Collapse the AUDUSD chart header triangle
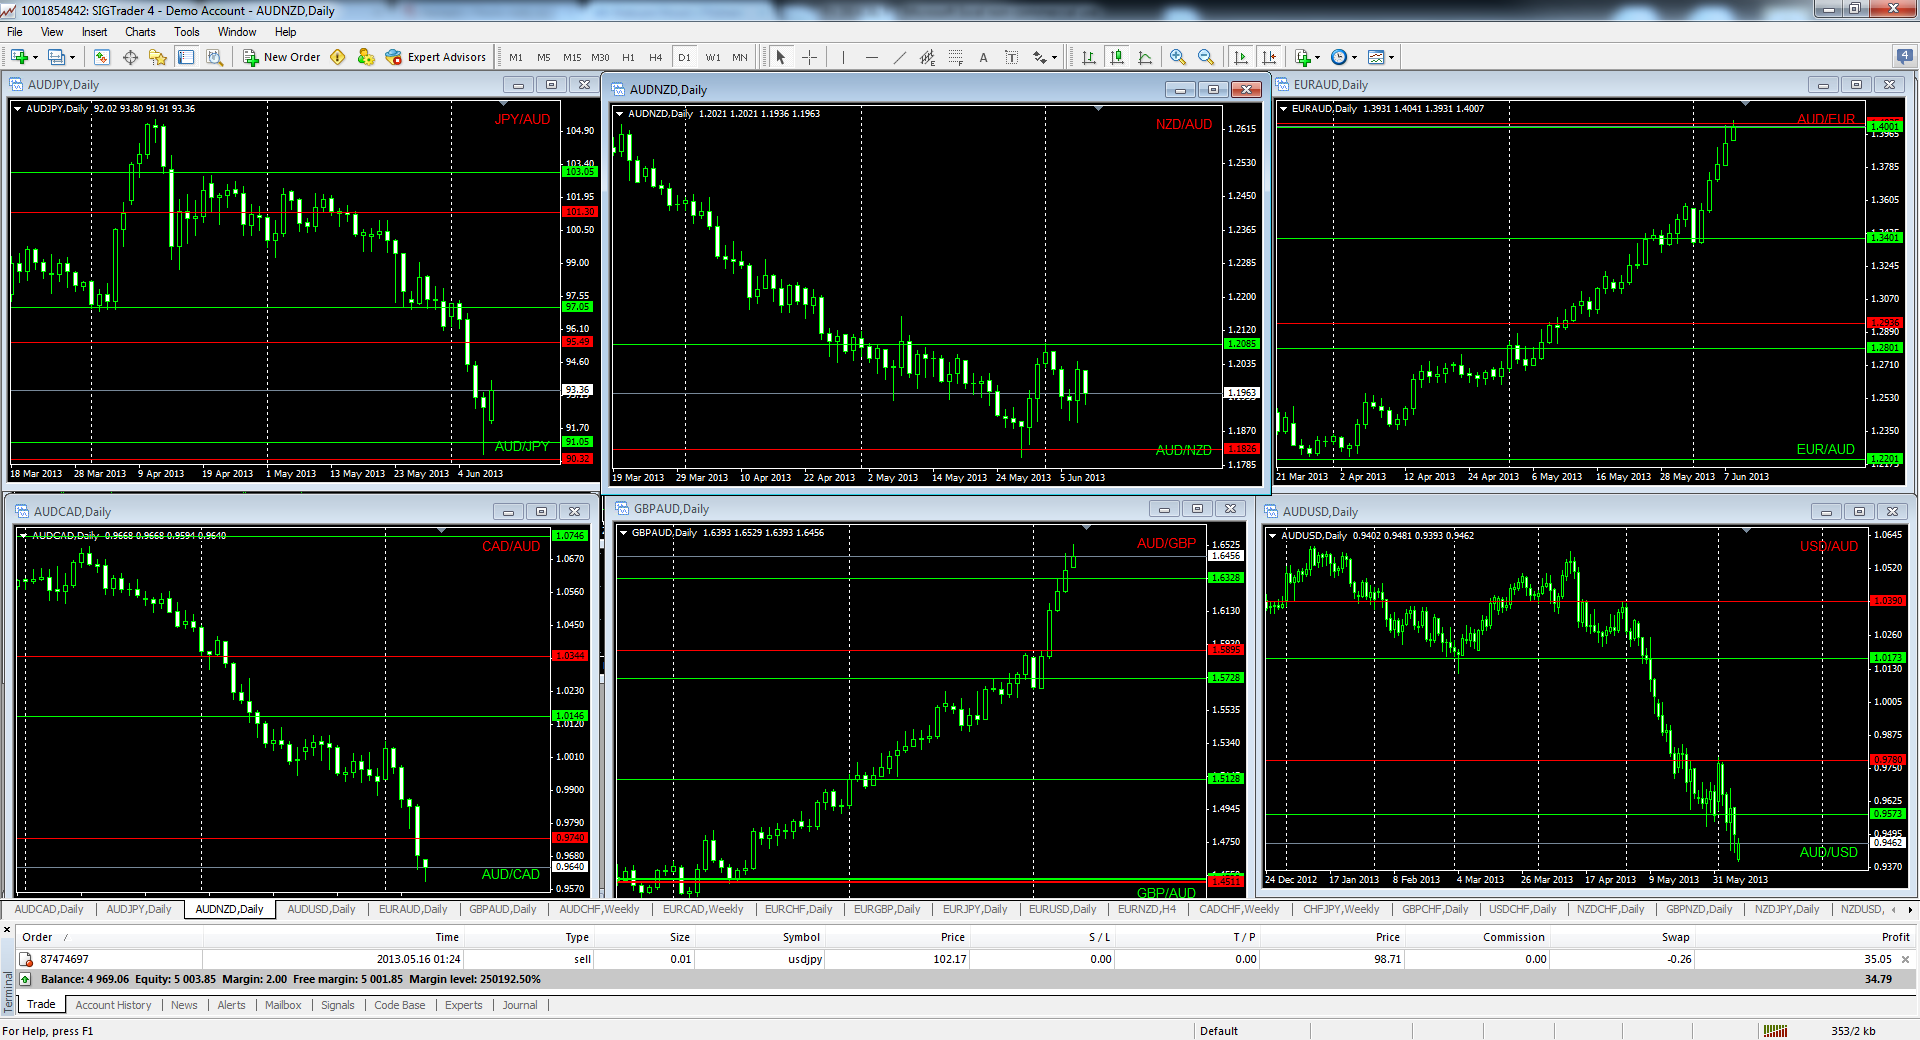Screen dimensions: 1920x1040 1272,535
